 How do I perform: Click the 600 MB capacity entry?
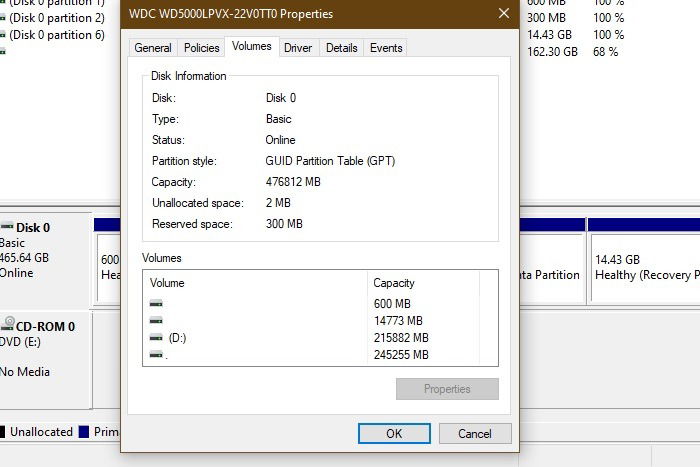point(392,304)
